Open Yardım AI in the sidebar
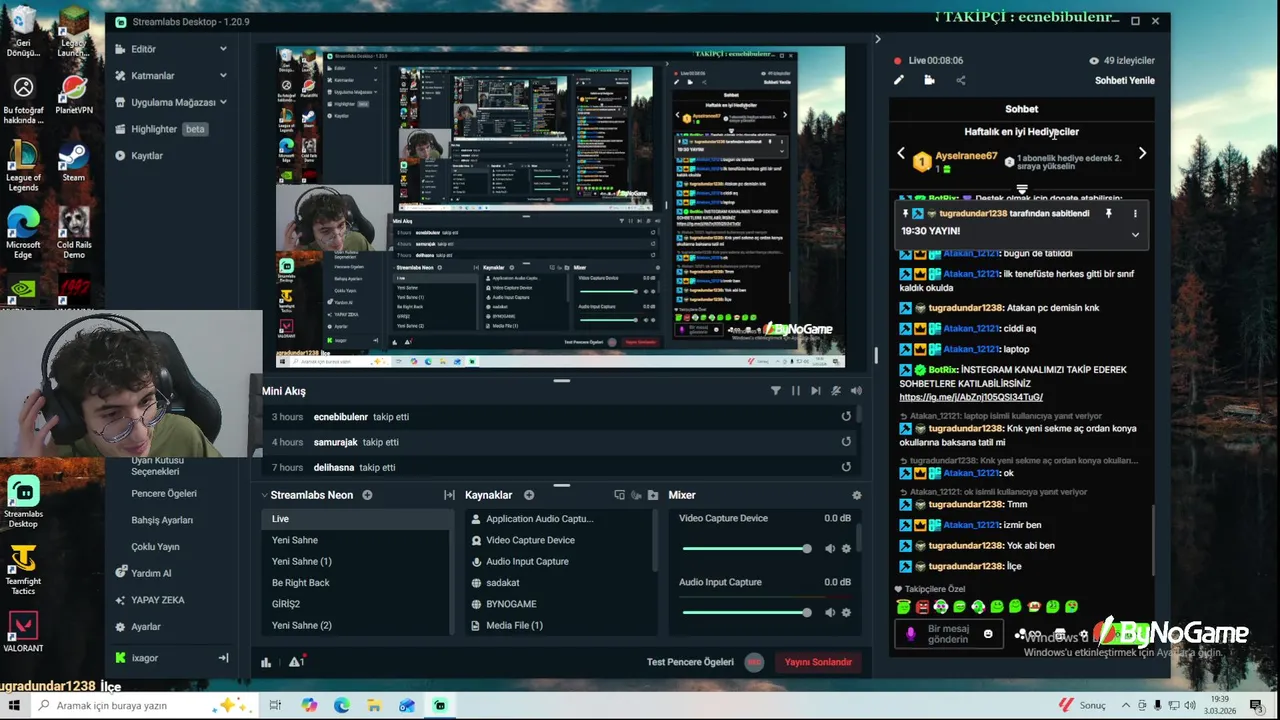Screen dimensions: 1280x720 (151, 573)
